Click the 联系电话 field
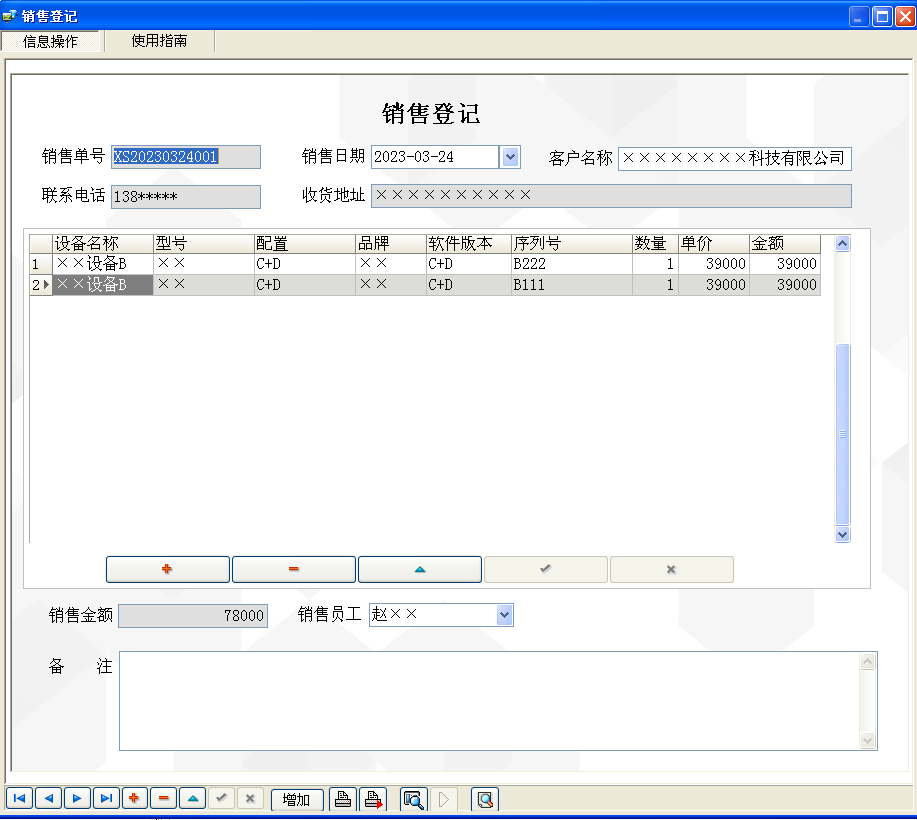Viewport: 917px width, 820px height. coord(185,197)
